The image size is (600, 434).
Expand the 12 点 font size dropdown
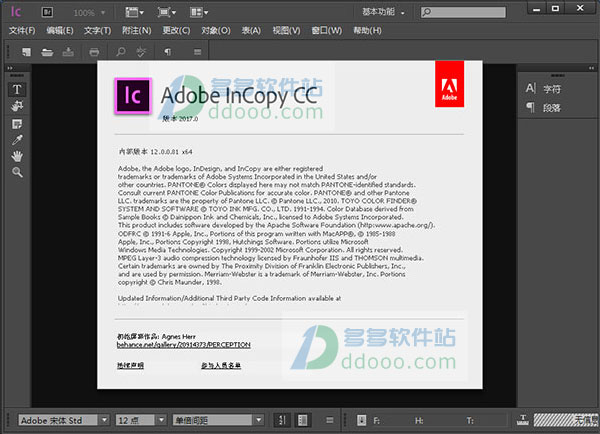162,420
